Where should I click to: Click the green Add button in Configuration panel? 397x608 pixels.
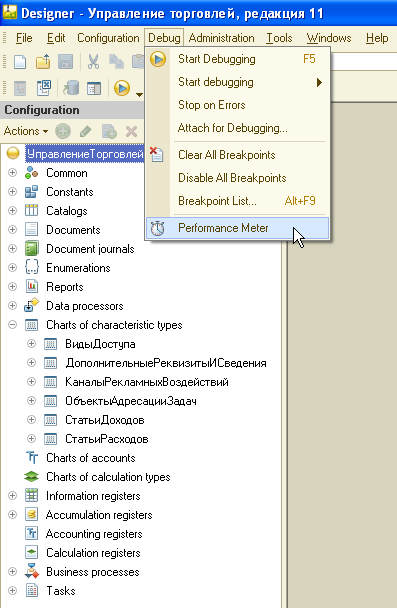pyautogui.click(x=63, y=131)
